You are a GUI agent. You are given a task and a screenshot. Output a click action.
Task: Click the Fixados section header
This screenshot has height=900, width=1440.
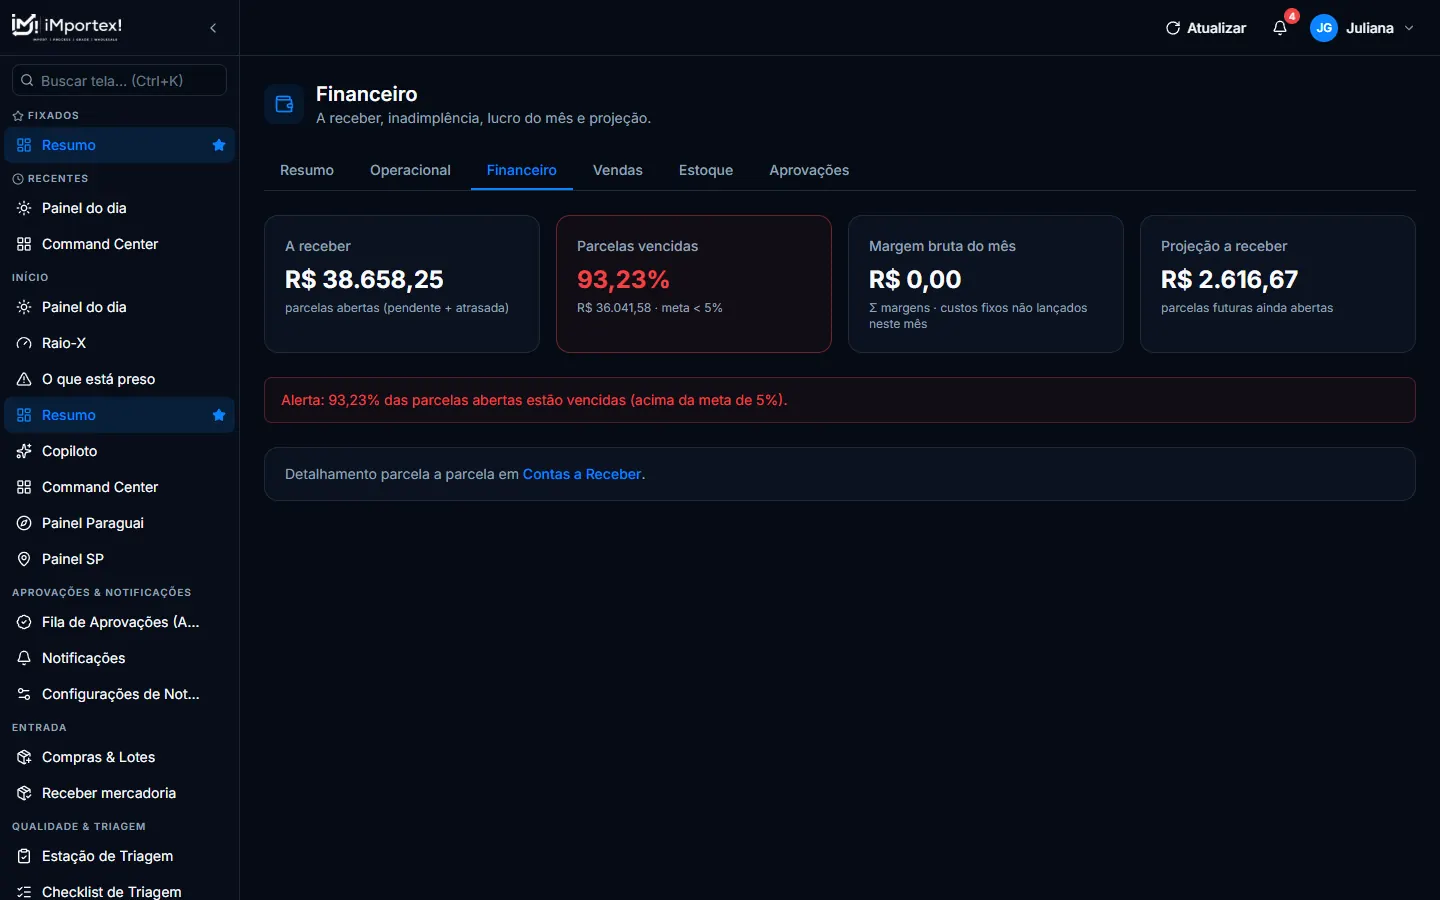46,116
